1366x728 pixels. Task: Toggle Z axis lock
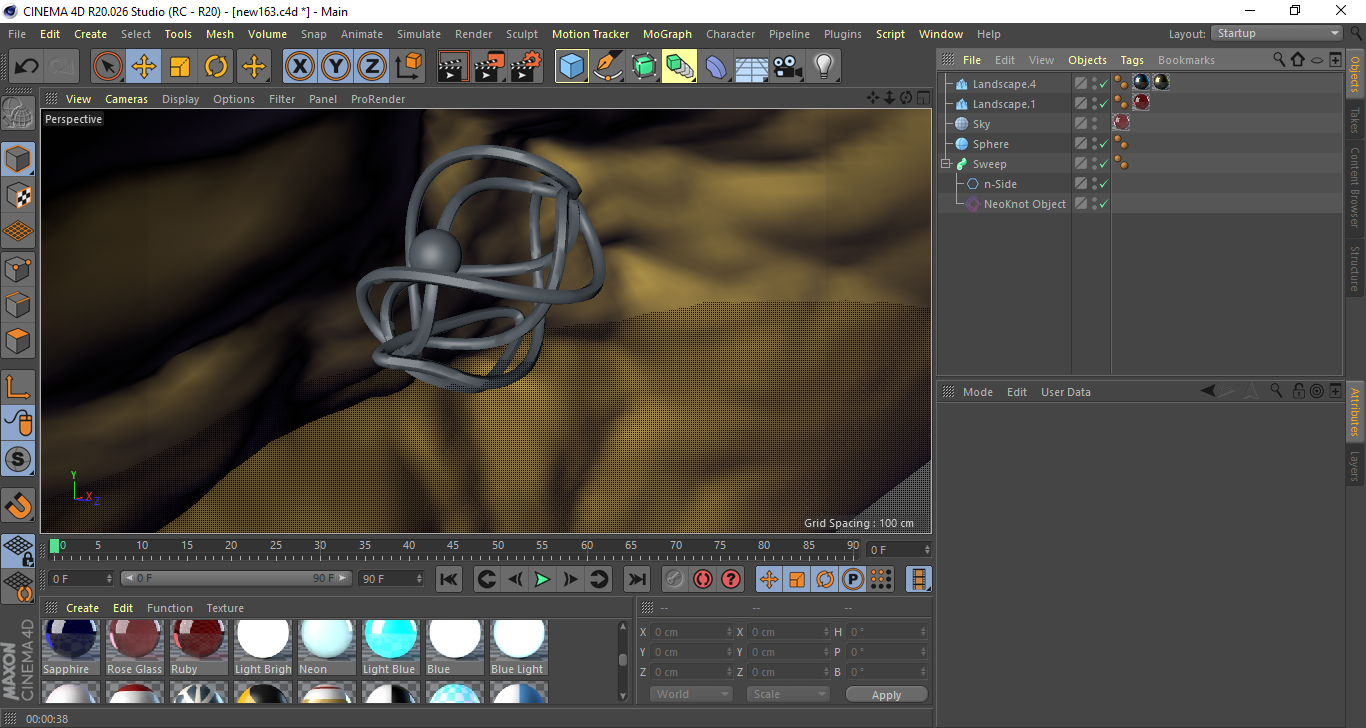tap(372, 67)
